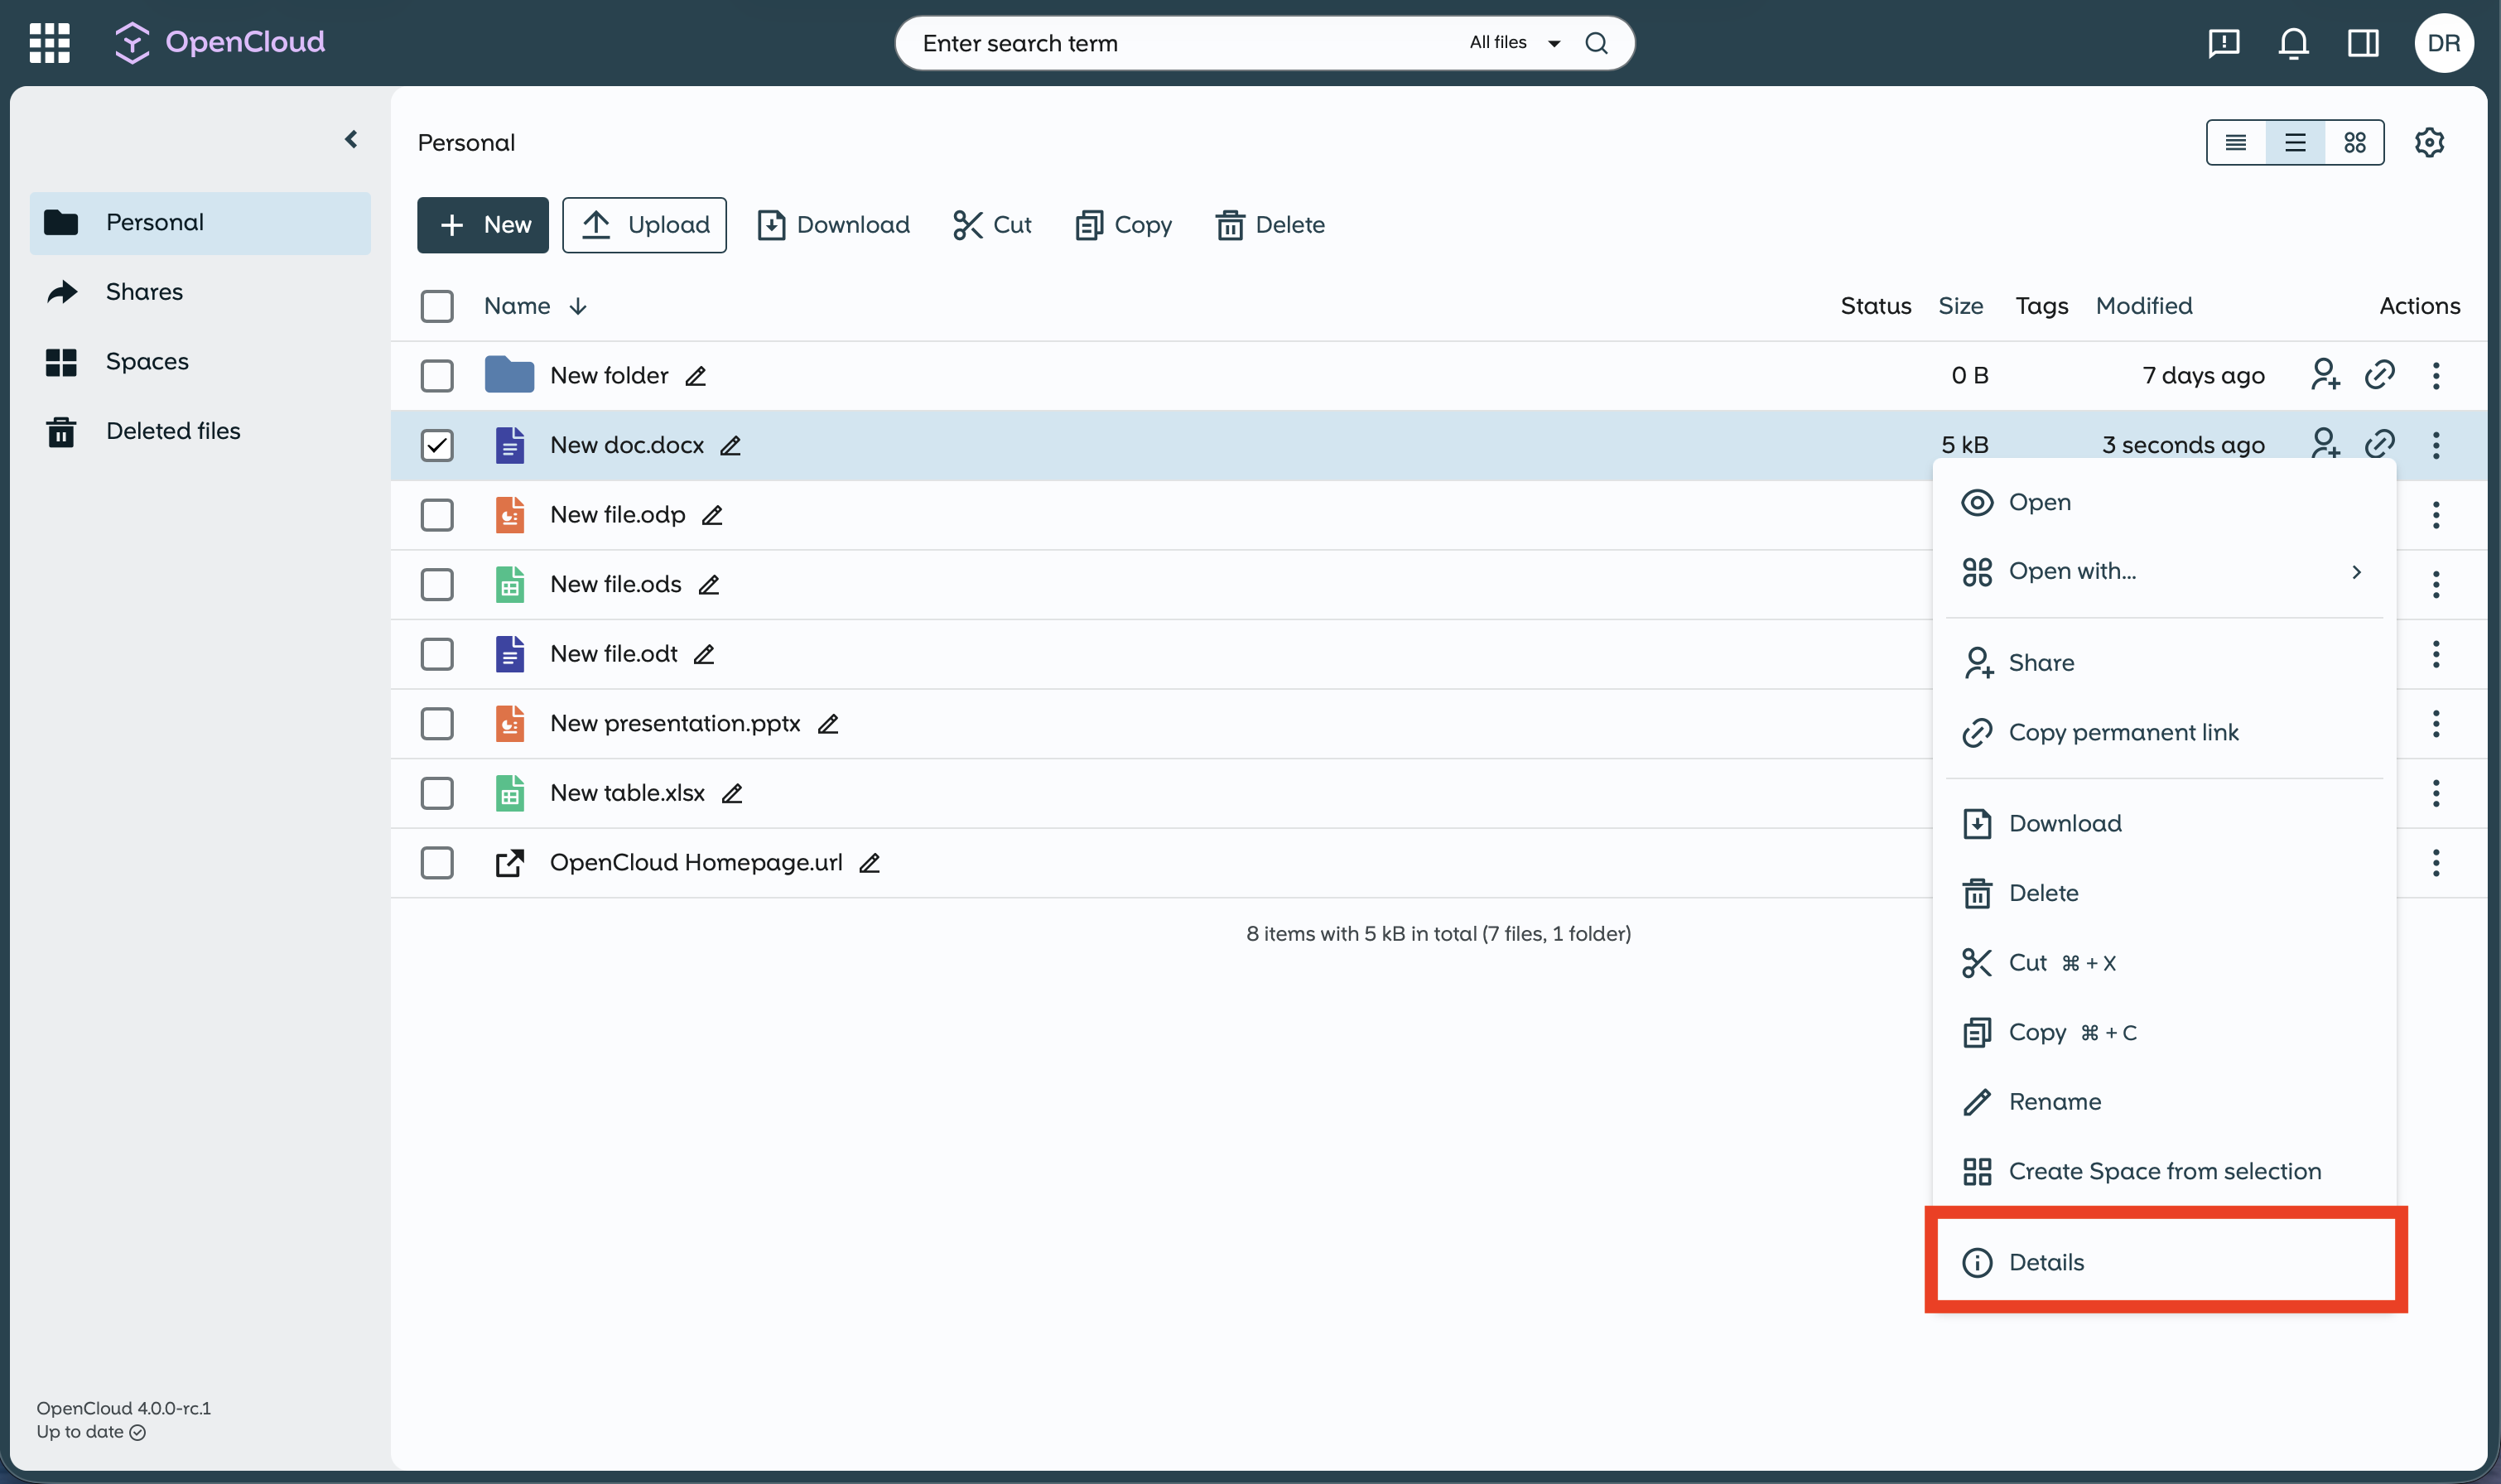Toggle the right sidebar panel icon
2501x1484 pixels.
coord(2364,43)
